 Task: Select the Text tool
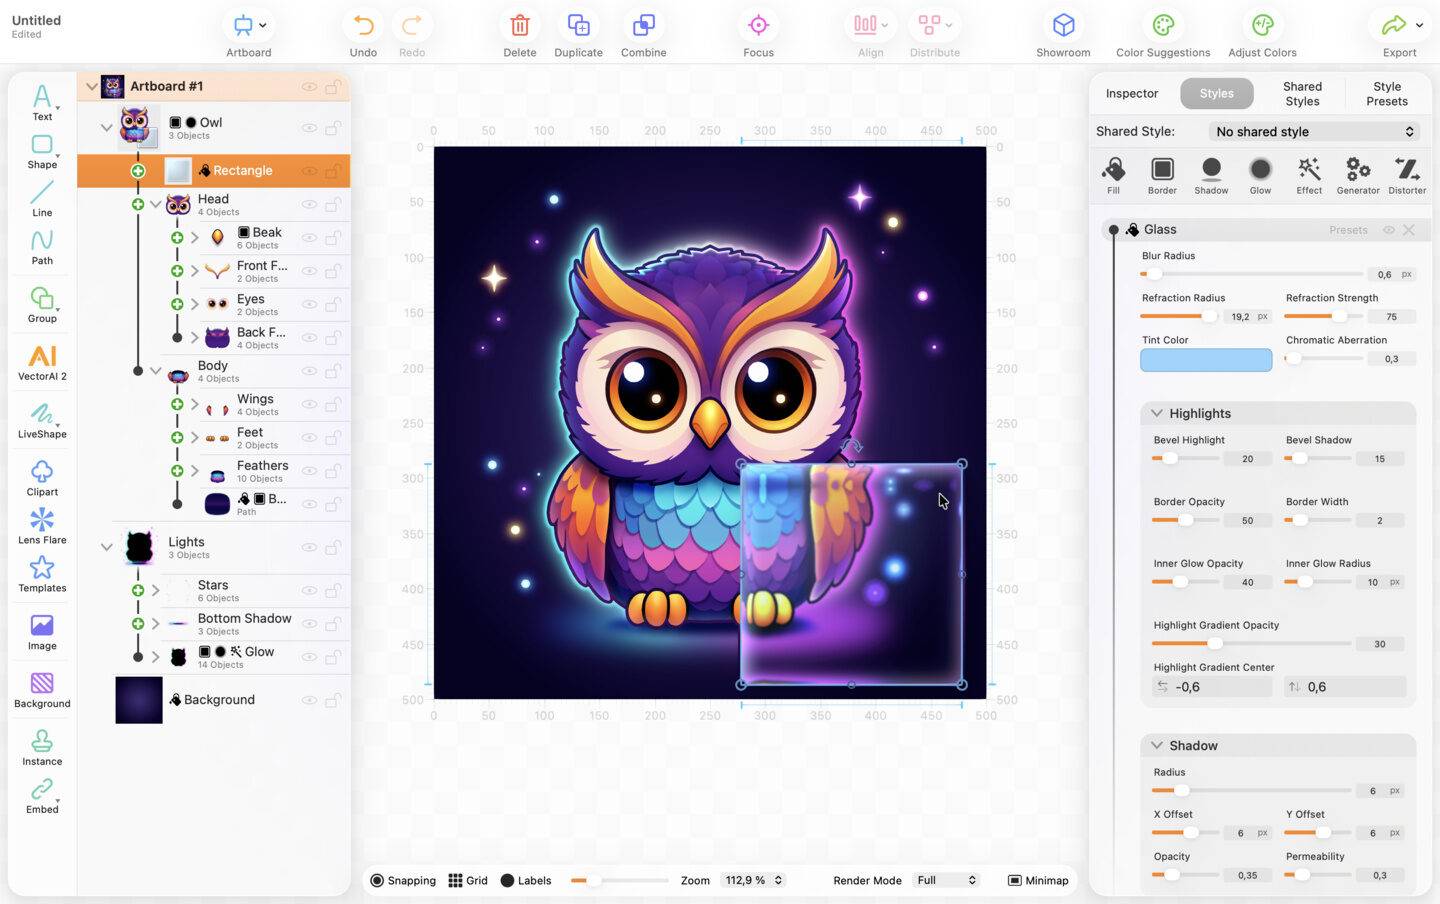point(42,102)
